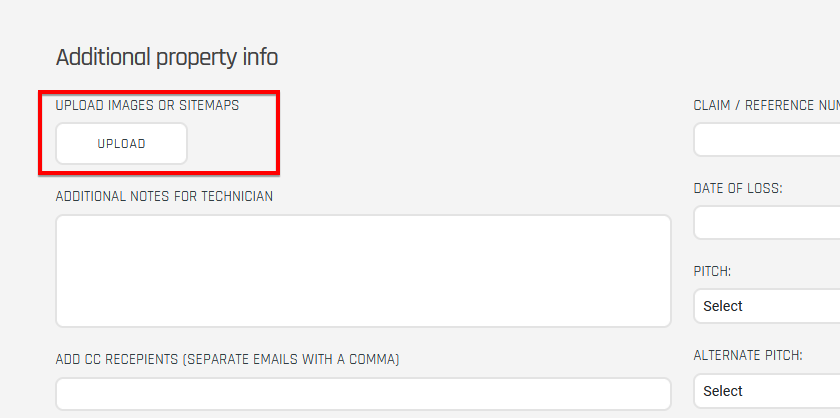Click the word 'Sitemaps' in upload label
This screenshot has height=418, width=840.
click(208, 105)
